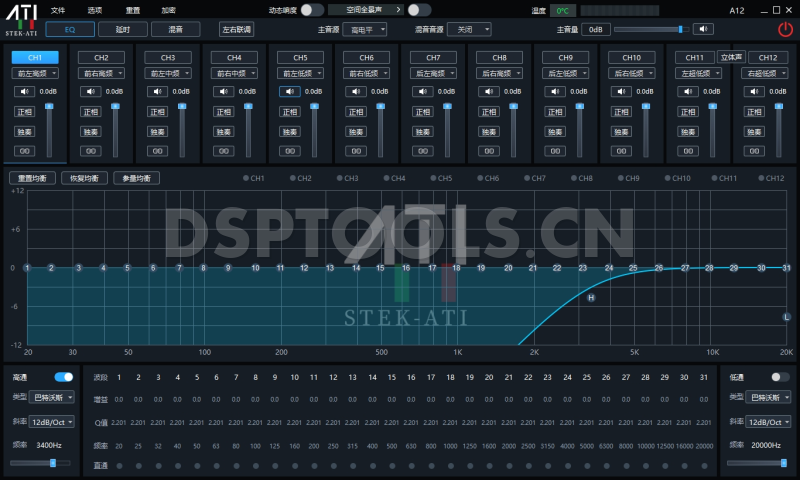Mute channel CH12 with its speaker icon
800x480 pixels.
754,91
